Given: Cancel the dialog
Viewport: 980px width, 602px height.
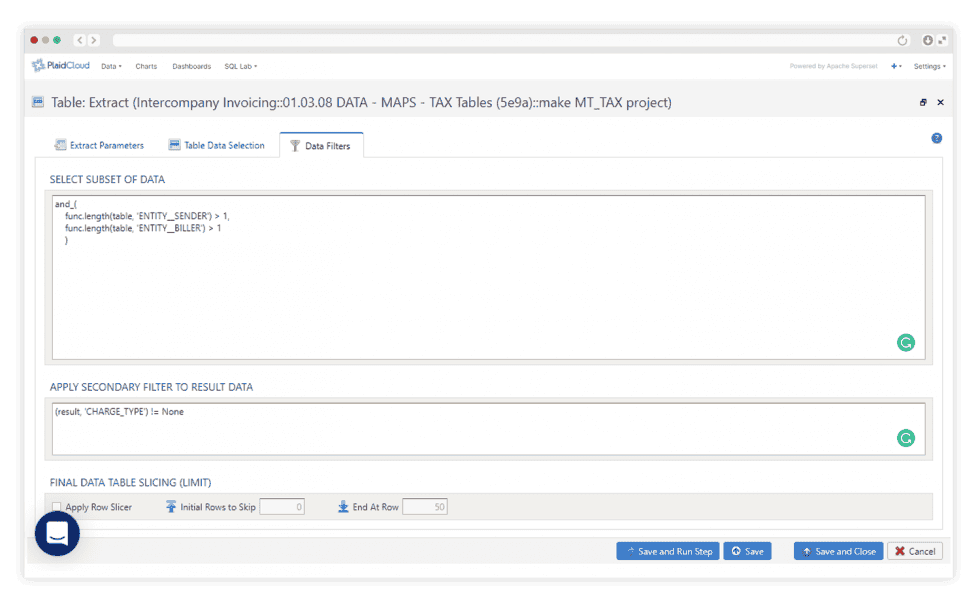Looking at the screenshot, I should [914, 551].
